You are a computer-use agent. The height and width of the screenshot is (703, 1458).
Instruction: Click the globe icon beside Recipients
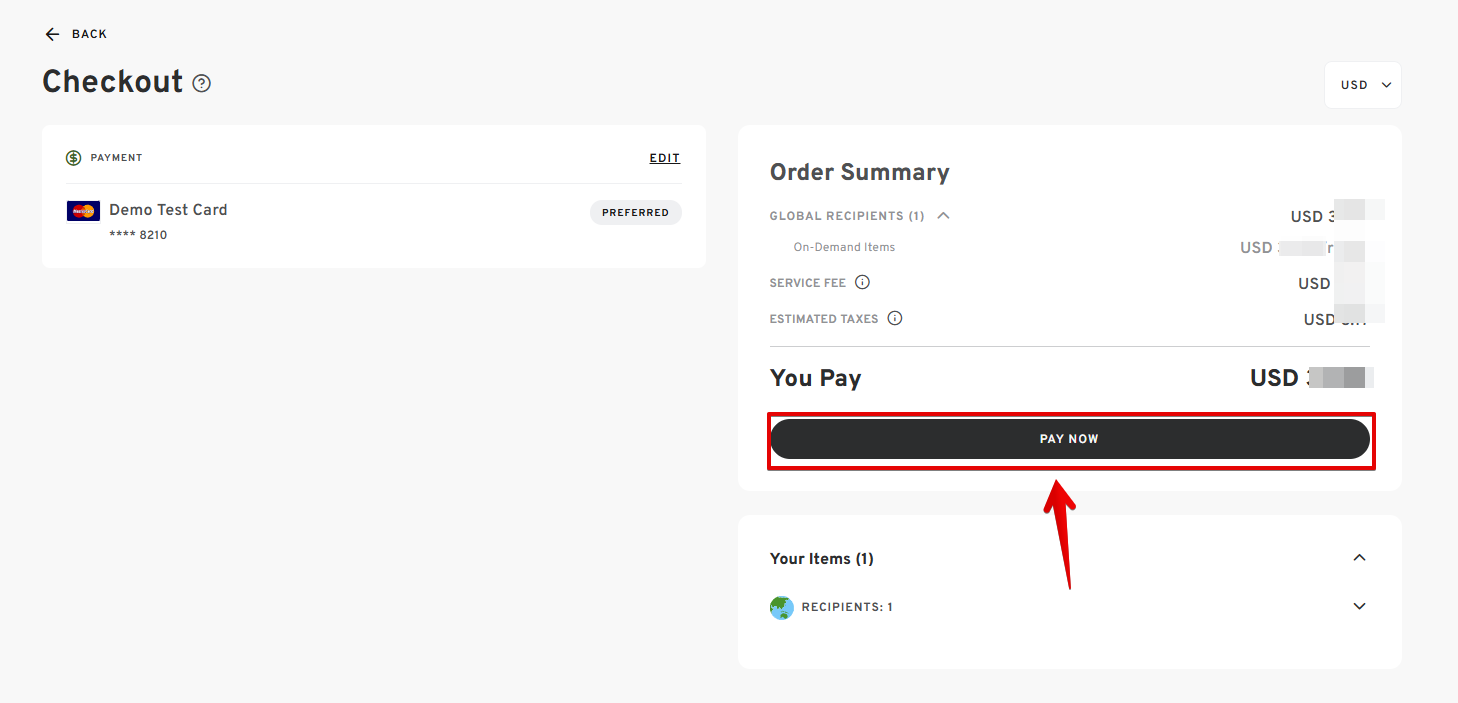[x=782, y=607]
